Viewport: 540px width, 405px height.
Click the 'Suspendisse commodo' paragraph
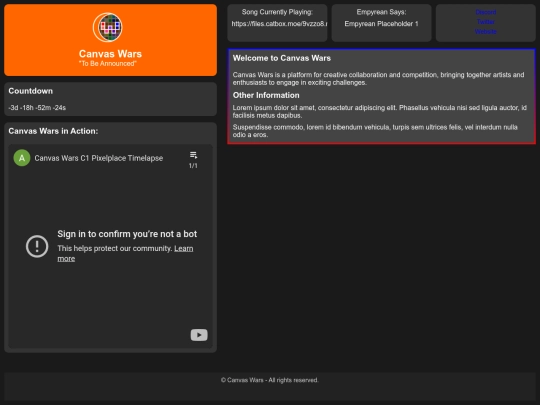(x=375, y=131)
